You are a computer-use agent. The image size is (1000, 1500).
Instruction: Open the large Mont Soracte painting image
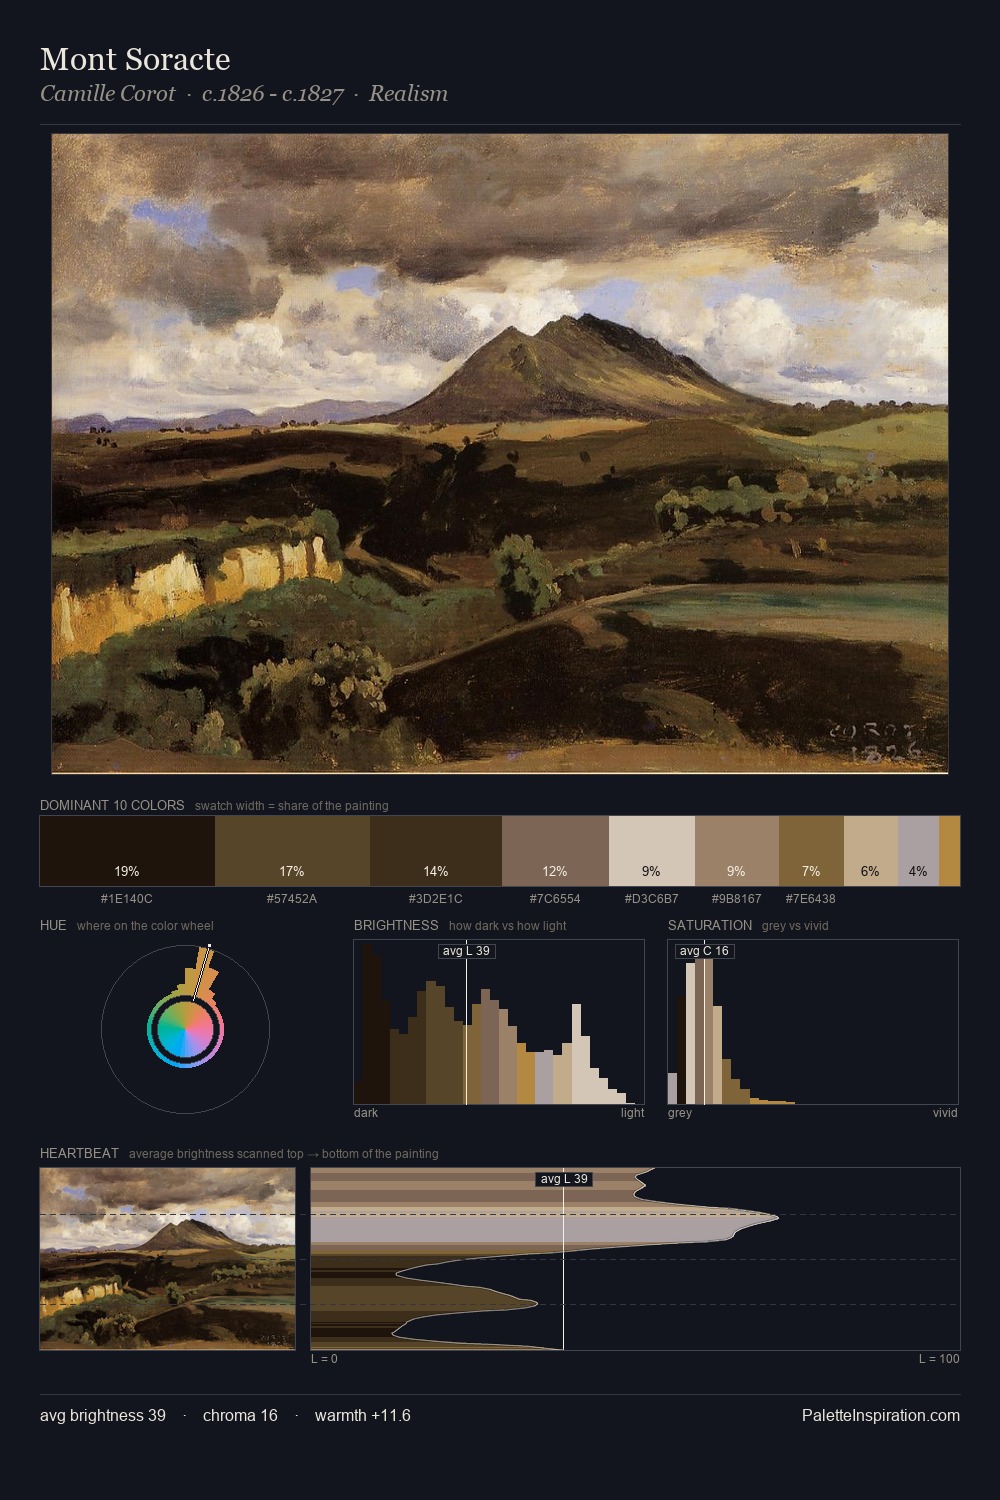pyautogui.click(x=500, y=454)
